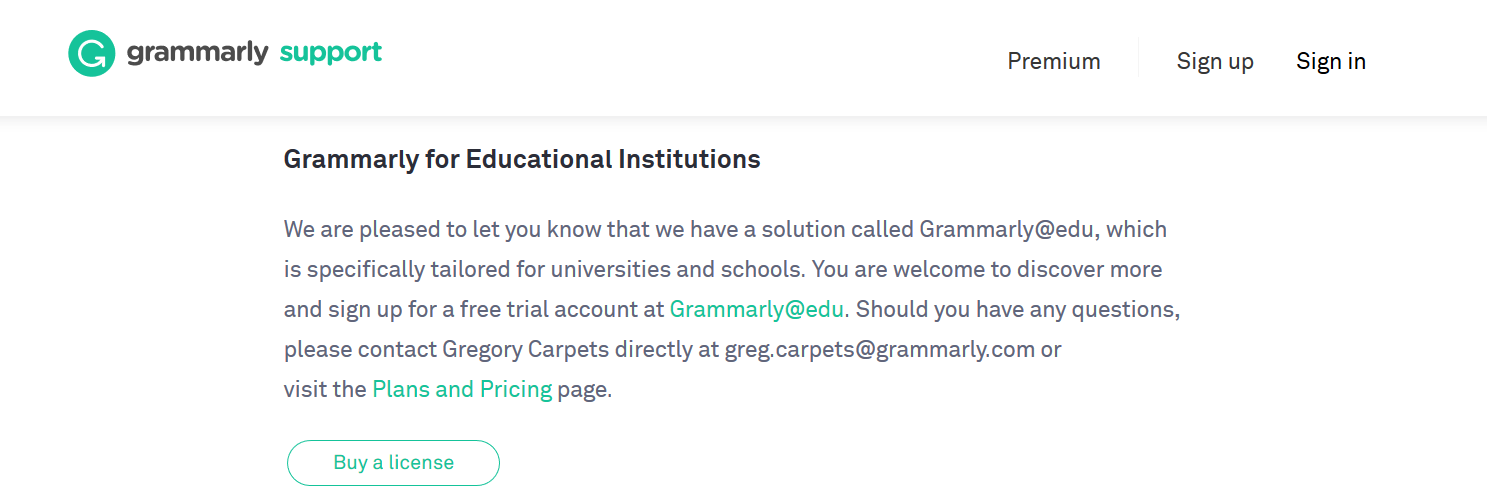Click the words 'visit the' before Plans and Pricing

[324, 389]
